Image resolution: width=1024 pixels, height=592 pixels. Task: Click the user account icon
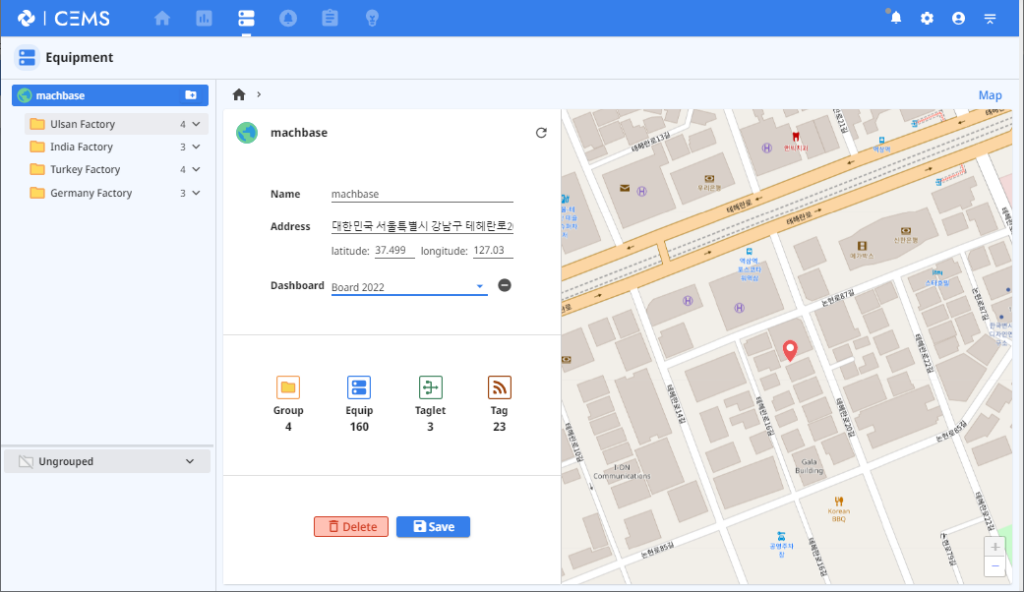pos(958,18)
